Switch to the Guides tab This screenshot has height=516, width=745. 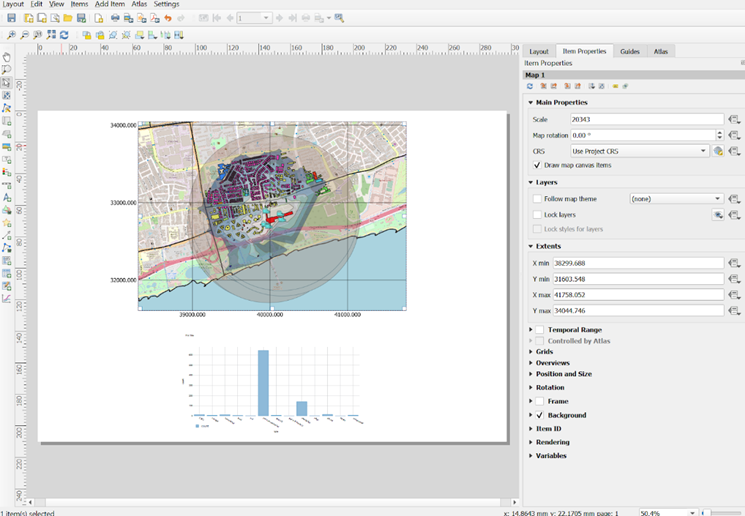629,51
